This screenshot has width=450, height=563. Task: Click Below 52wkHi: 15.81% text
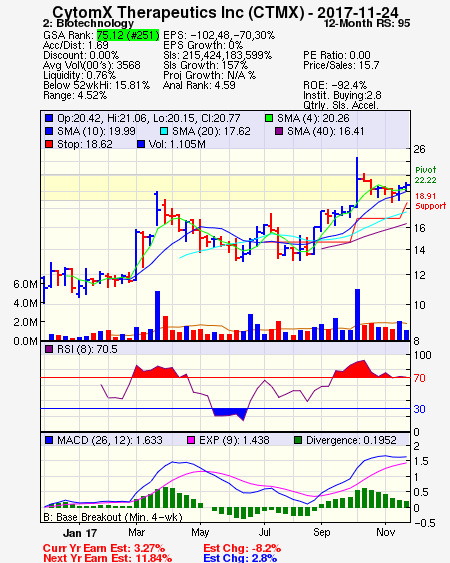[x=96, y=85]
